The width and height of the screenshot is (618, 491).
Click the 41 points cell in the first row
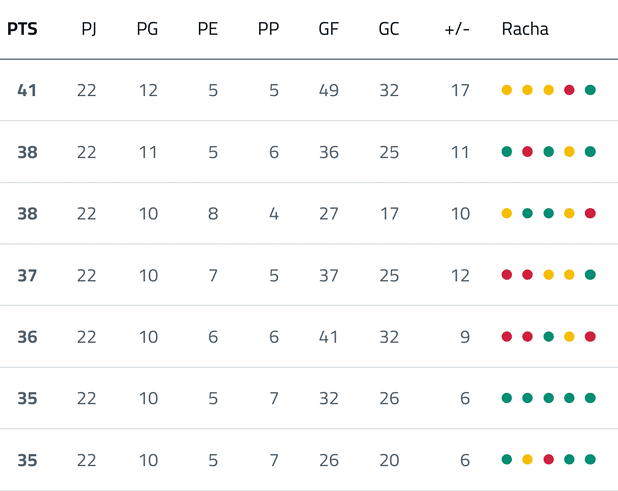click(x=27, y=90)
